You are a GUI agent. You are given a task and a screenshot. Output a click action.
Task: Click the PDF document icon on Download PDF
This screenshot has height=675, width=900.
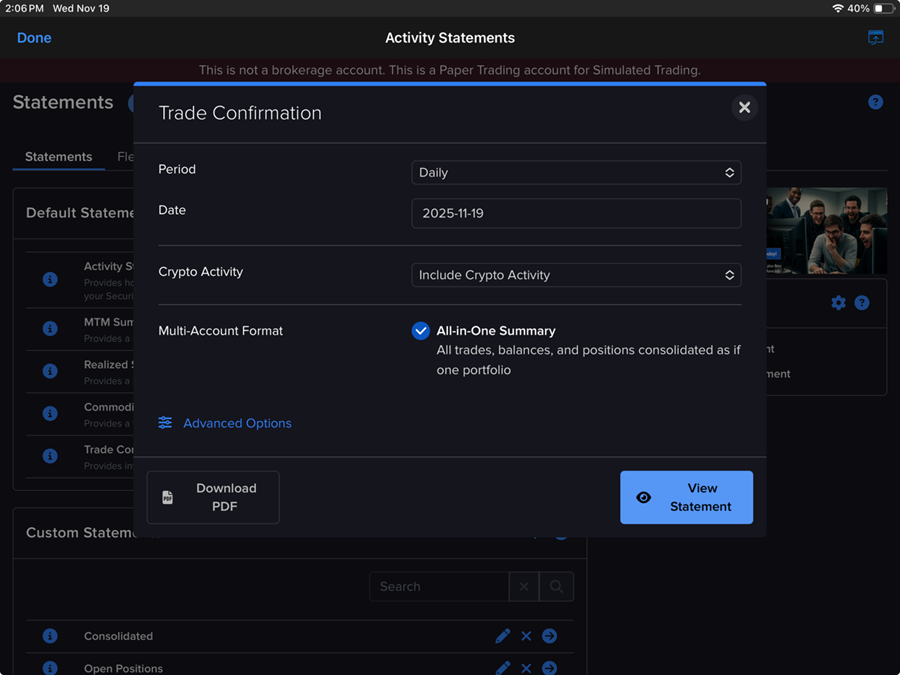[166, 497]
